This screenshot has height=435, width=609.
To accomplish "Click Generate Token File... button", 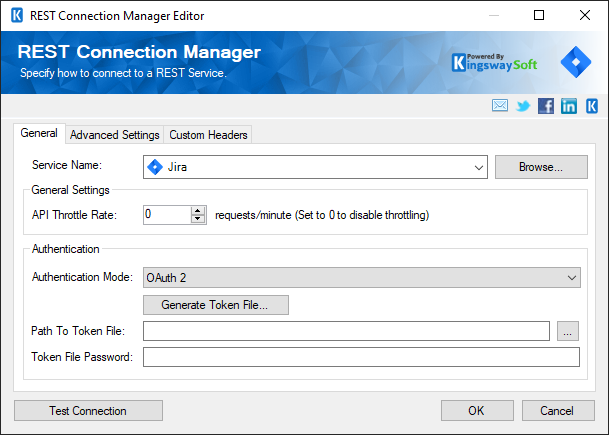I will click(216, 305).
